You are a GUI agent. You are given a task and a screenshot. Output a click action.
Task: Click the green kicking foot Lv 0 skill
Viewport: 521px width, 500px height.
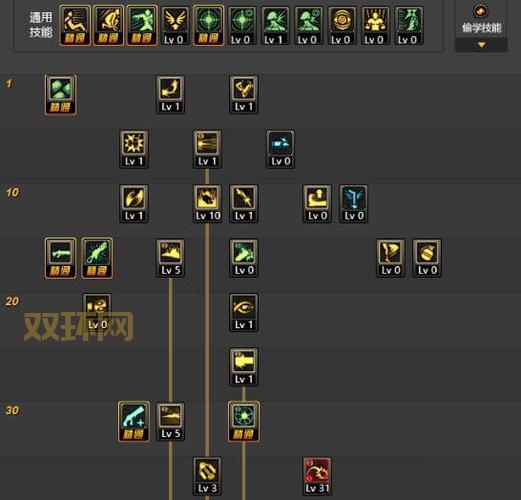pos(244,258)
